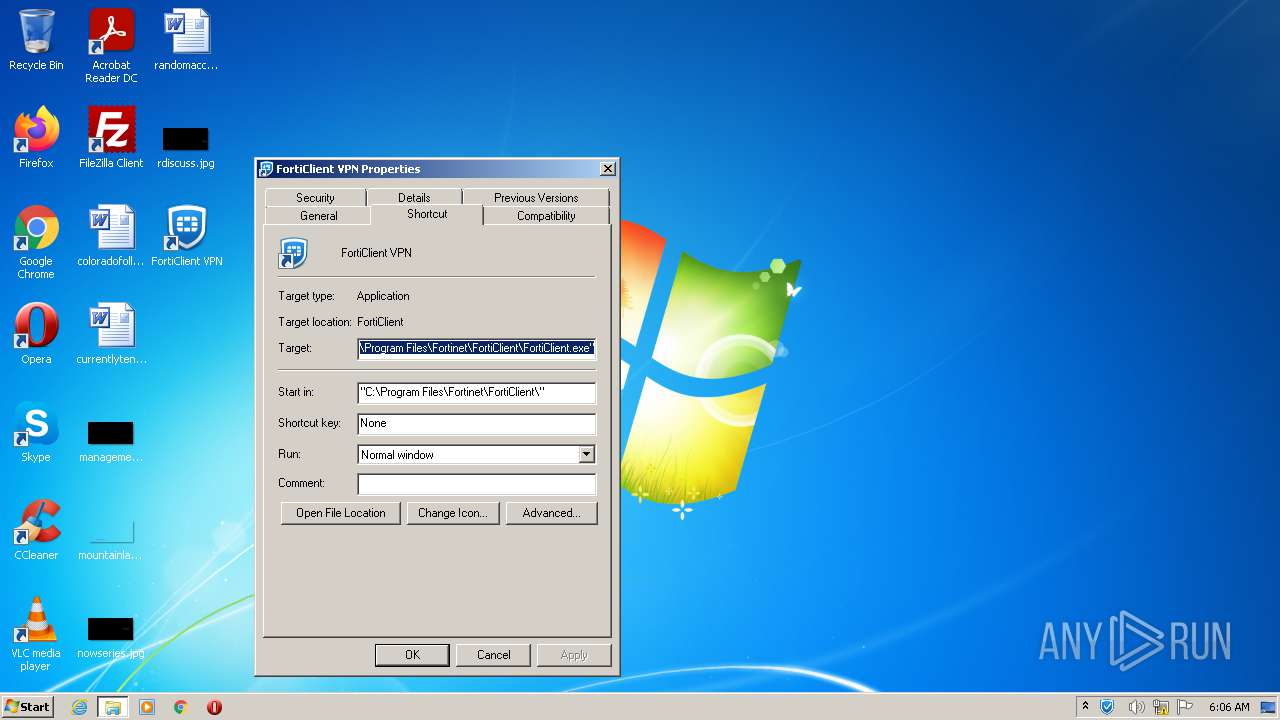Switch to Previous Versions tab
The width and height of the screenshot is (1280, 720).
pos(536,197)
